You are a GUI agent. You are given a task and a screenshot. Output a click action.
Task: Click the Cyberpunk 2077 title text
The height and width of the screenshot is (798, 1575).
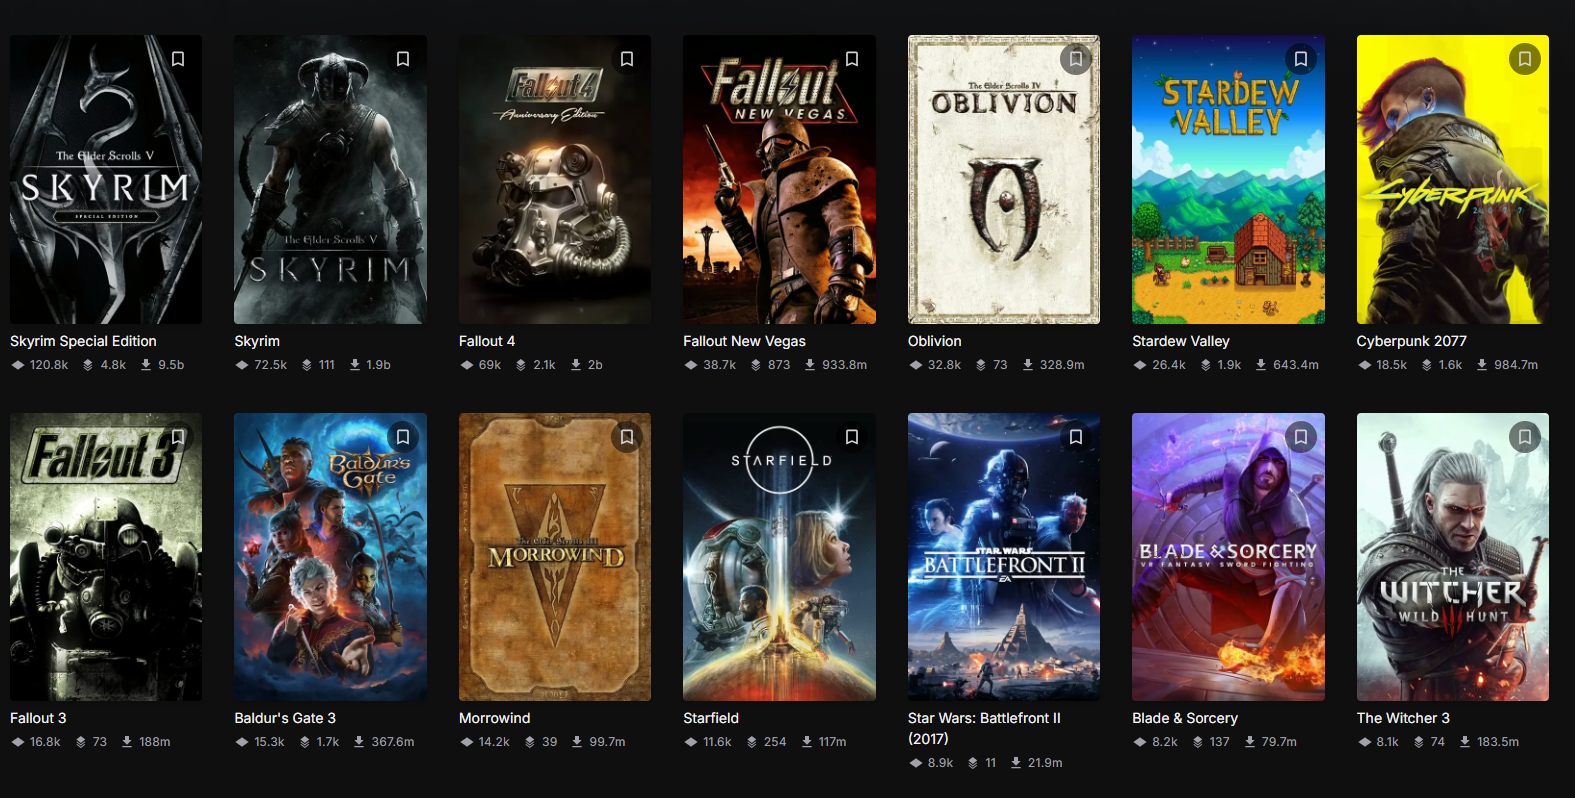pyautogui.click(x=1411, y=341)
